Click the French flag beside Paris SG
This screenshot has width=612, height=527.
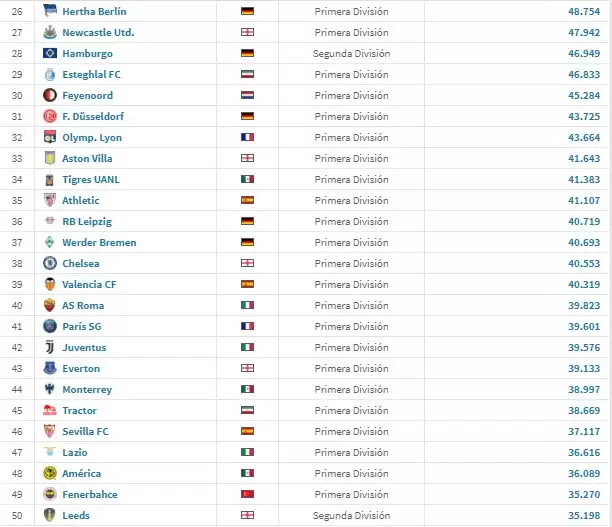(248, 326)
